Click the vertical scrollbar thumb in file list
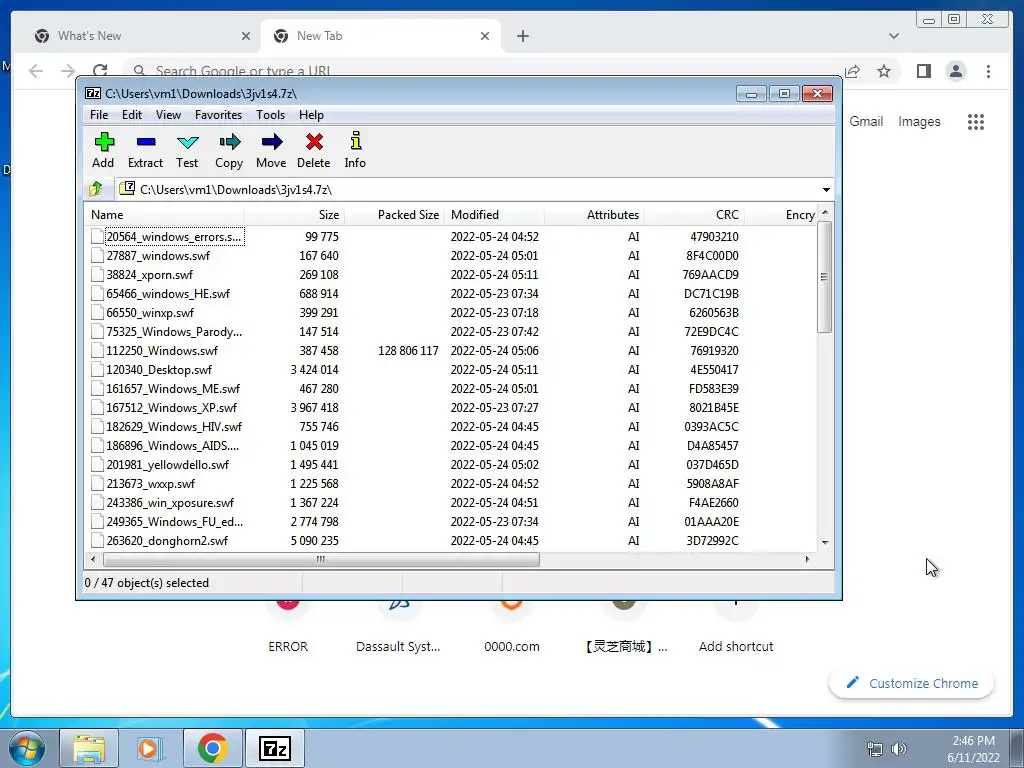The image size is (1024, 768). click(825, 277)
